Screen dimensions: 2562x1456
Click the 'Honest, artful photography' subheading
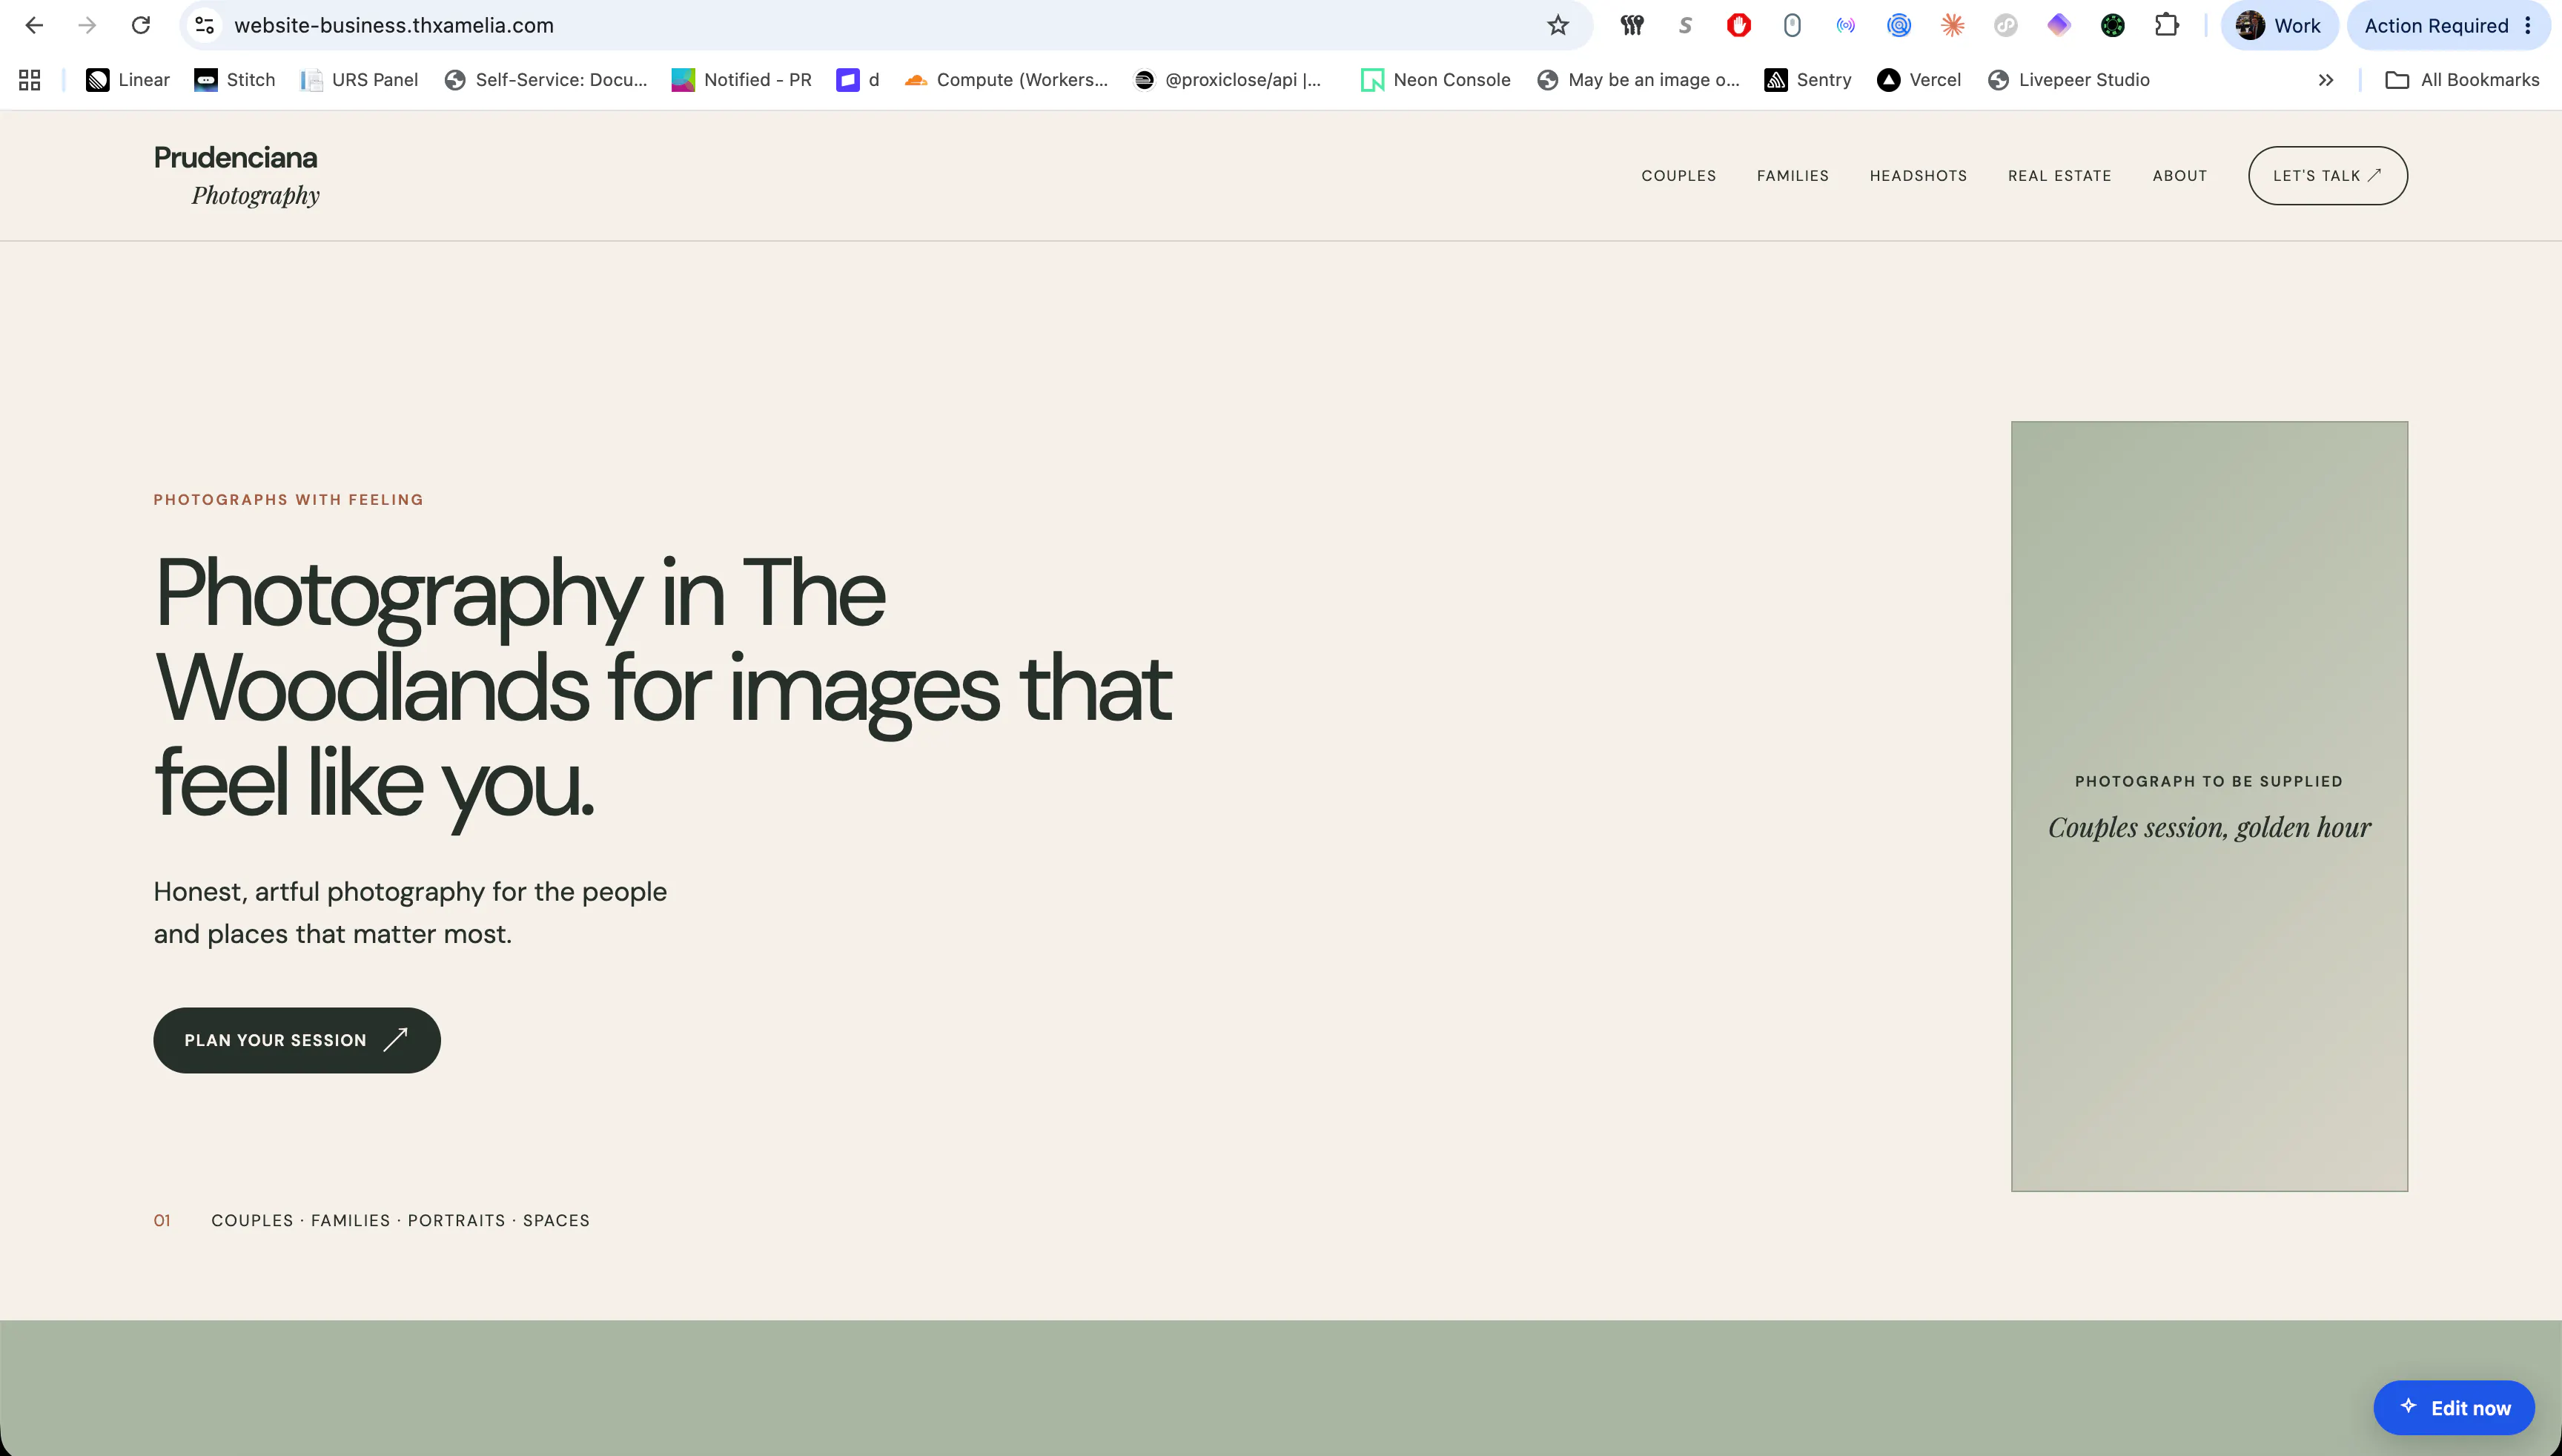tap(410, 912)
